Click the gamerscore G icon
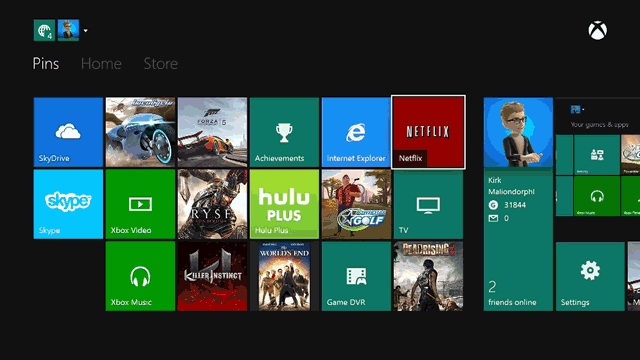Viewport: 640px width, 360px height. coord(493,205)
